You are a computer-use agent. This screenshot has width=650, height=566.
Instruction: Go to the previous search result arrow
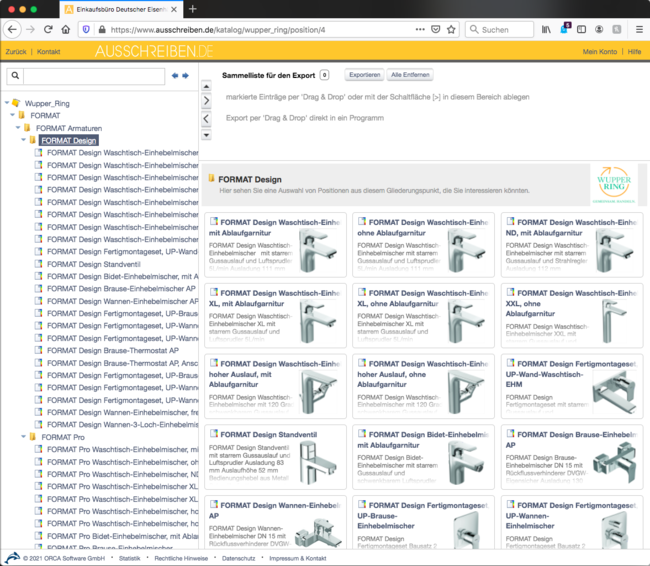[x=175, y=75]
